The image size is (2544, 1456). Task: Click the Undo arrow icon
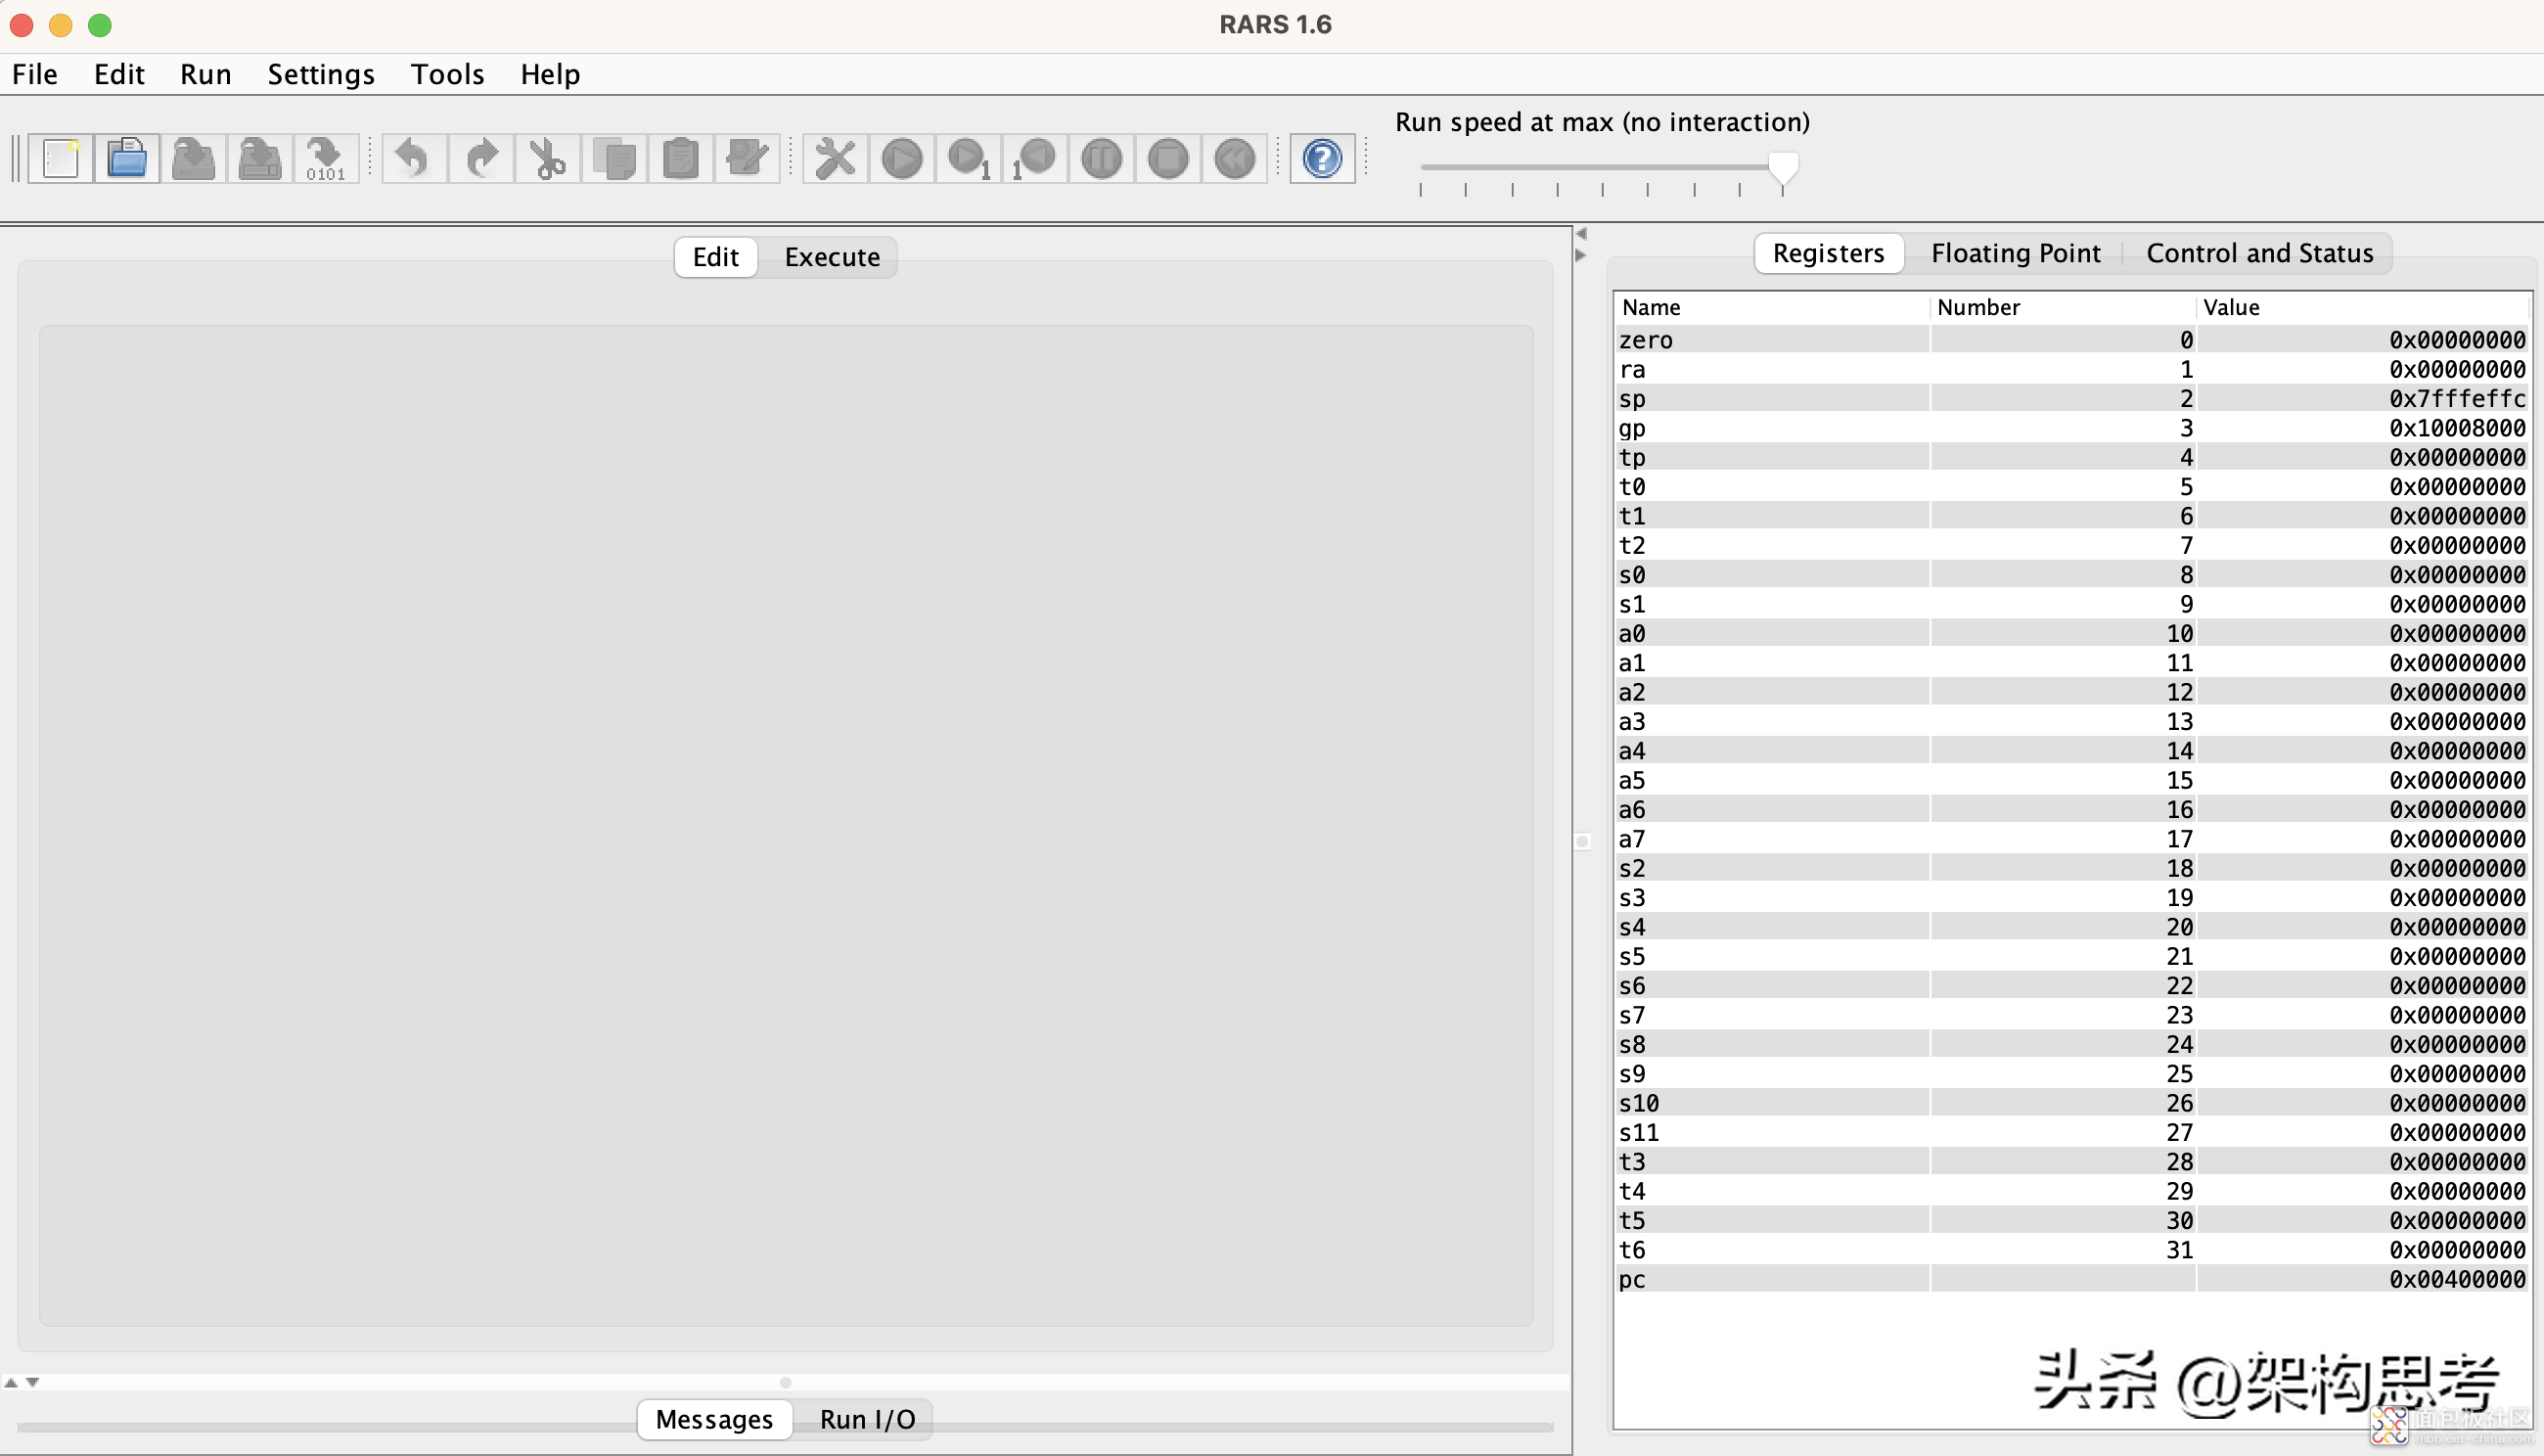[414, 158]
